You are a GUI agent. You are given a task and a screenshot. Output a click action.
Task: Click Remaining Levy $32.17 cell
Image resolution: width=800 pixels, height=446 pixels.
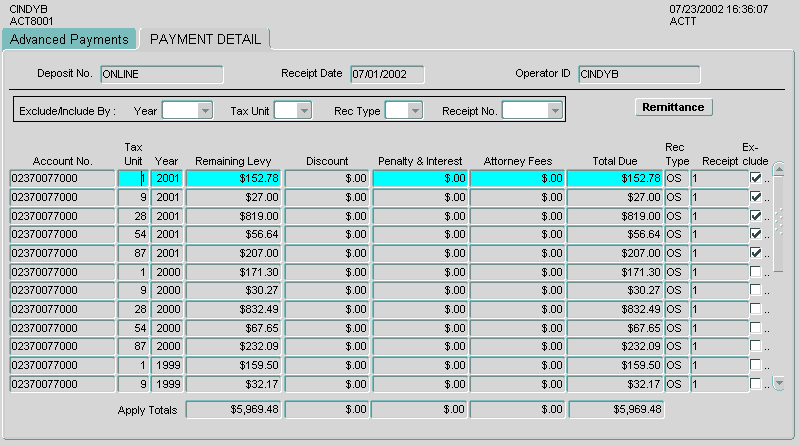pos(233,384)
